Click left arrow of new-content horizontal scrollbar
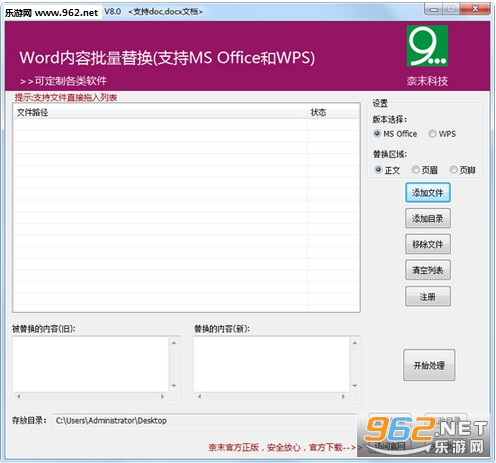 [x=200, y=397]
